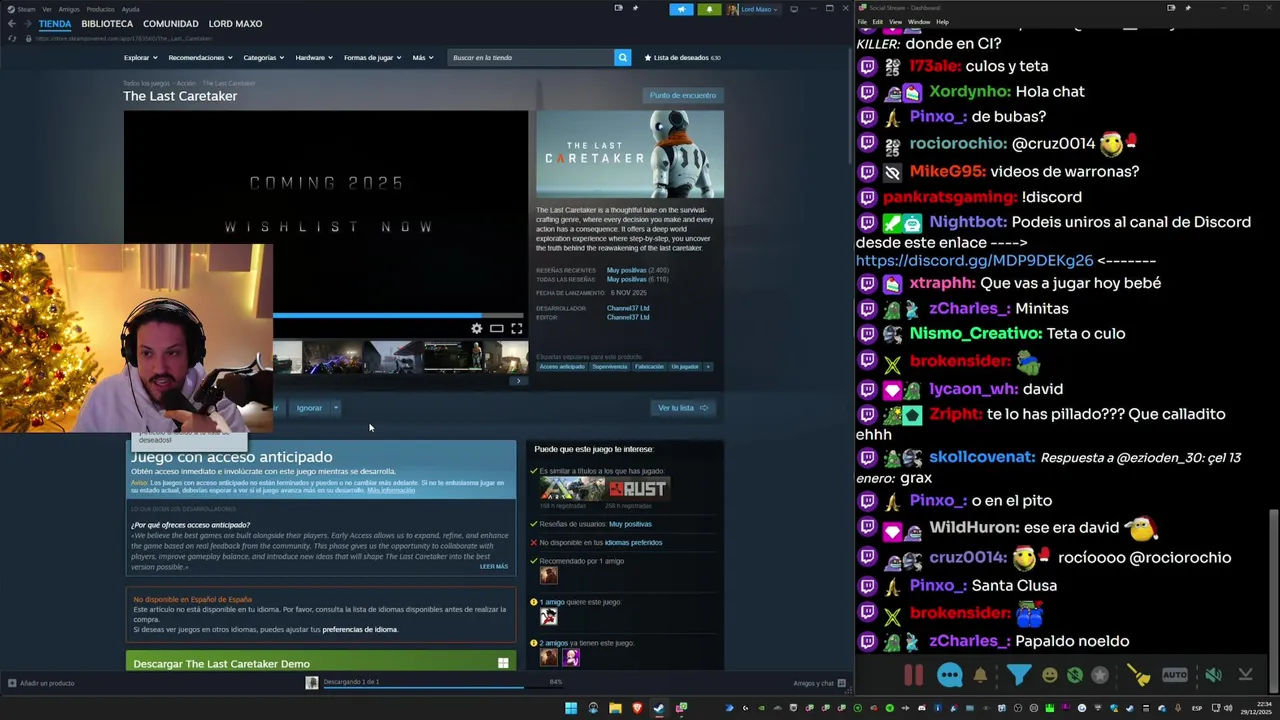Switch to the BIBLIOTECA tab
The width and height of the screenshot is (1280, 720).
tap(107, 23)
